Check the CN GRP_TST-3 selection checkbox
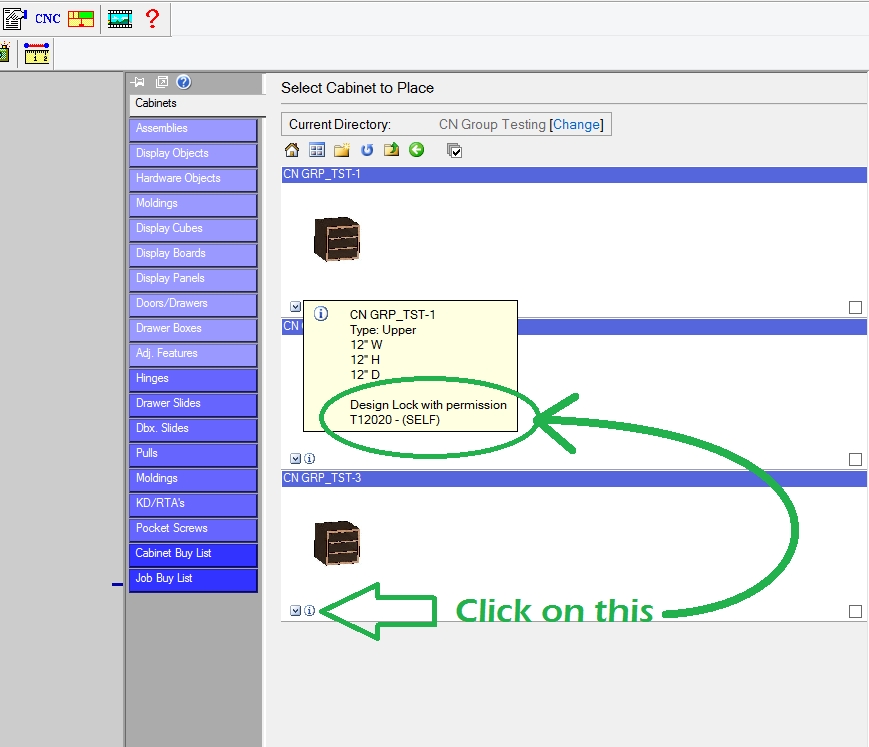Image resolution: width=869 pixels, height=747 pixels. click(855, 611)
